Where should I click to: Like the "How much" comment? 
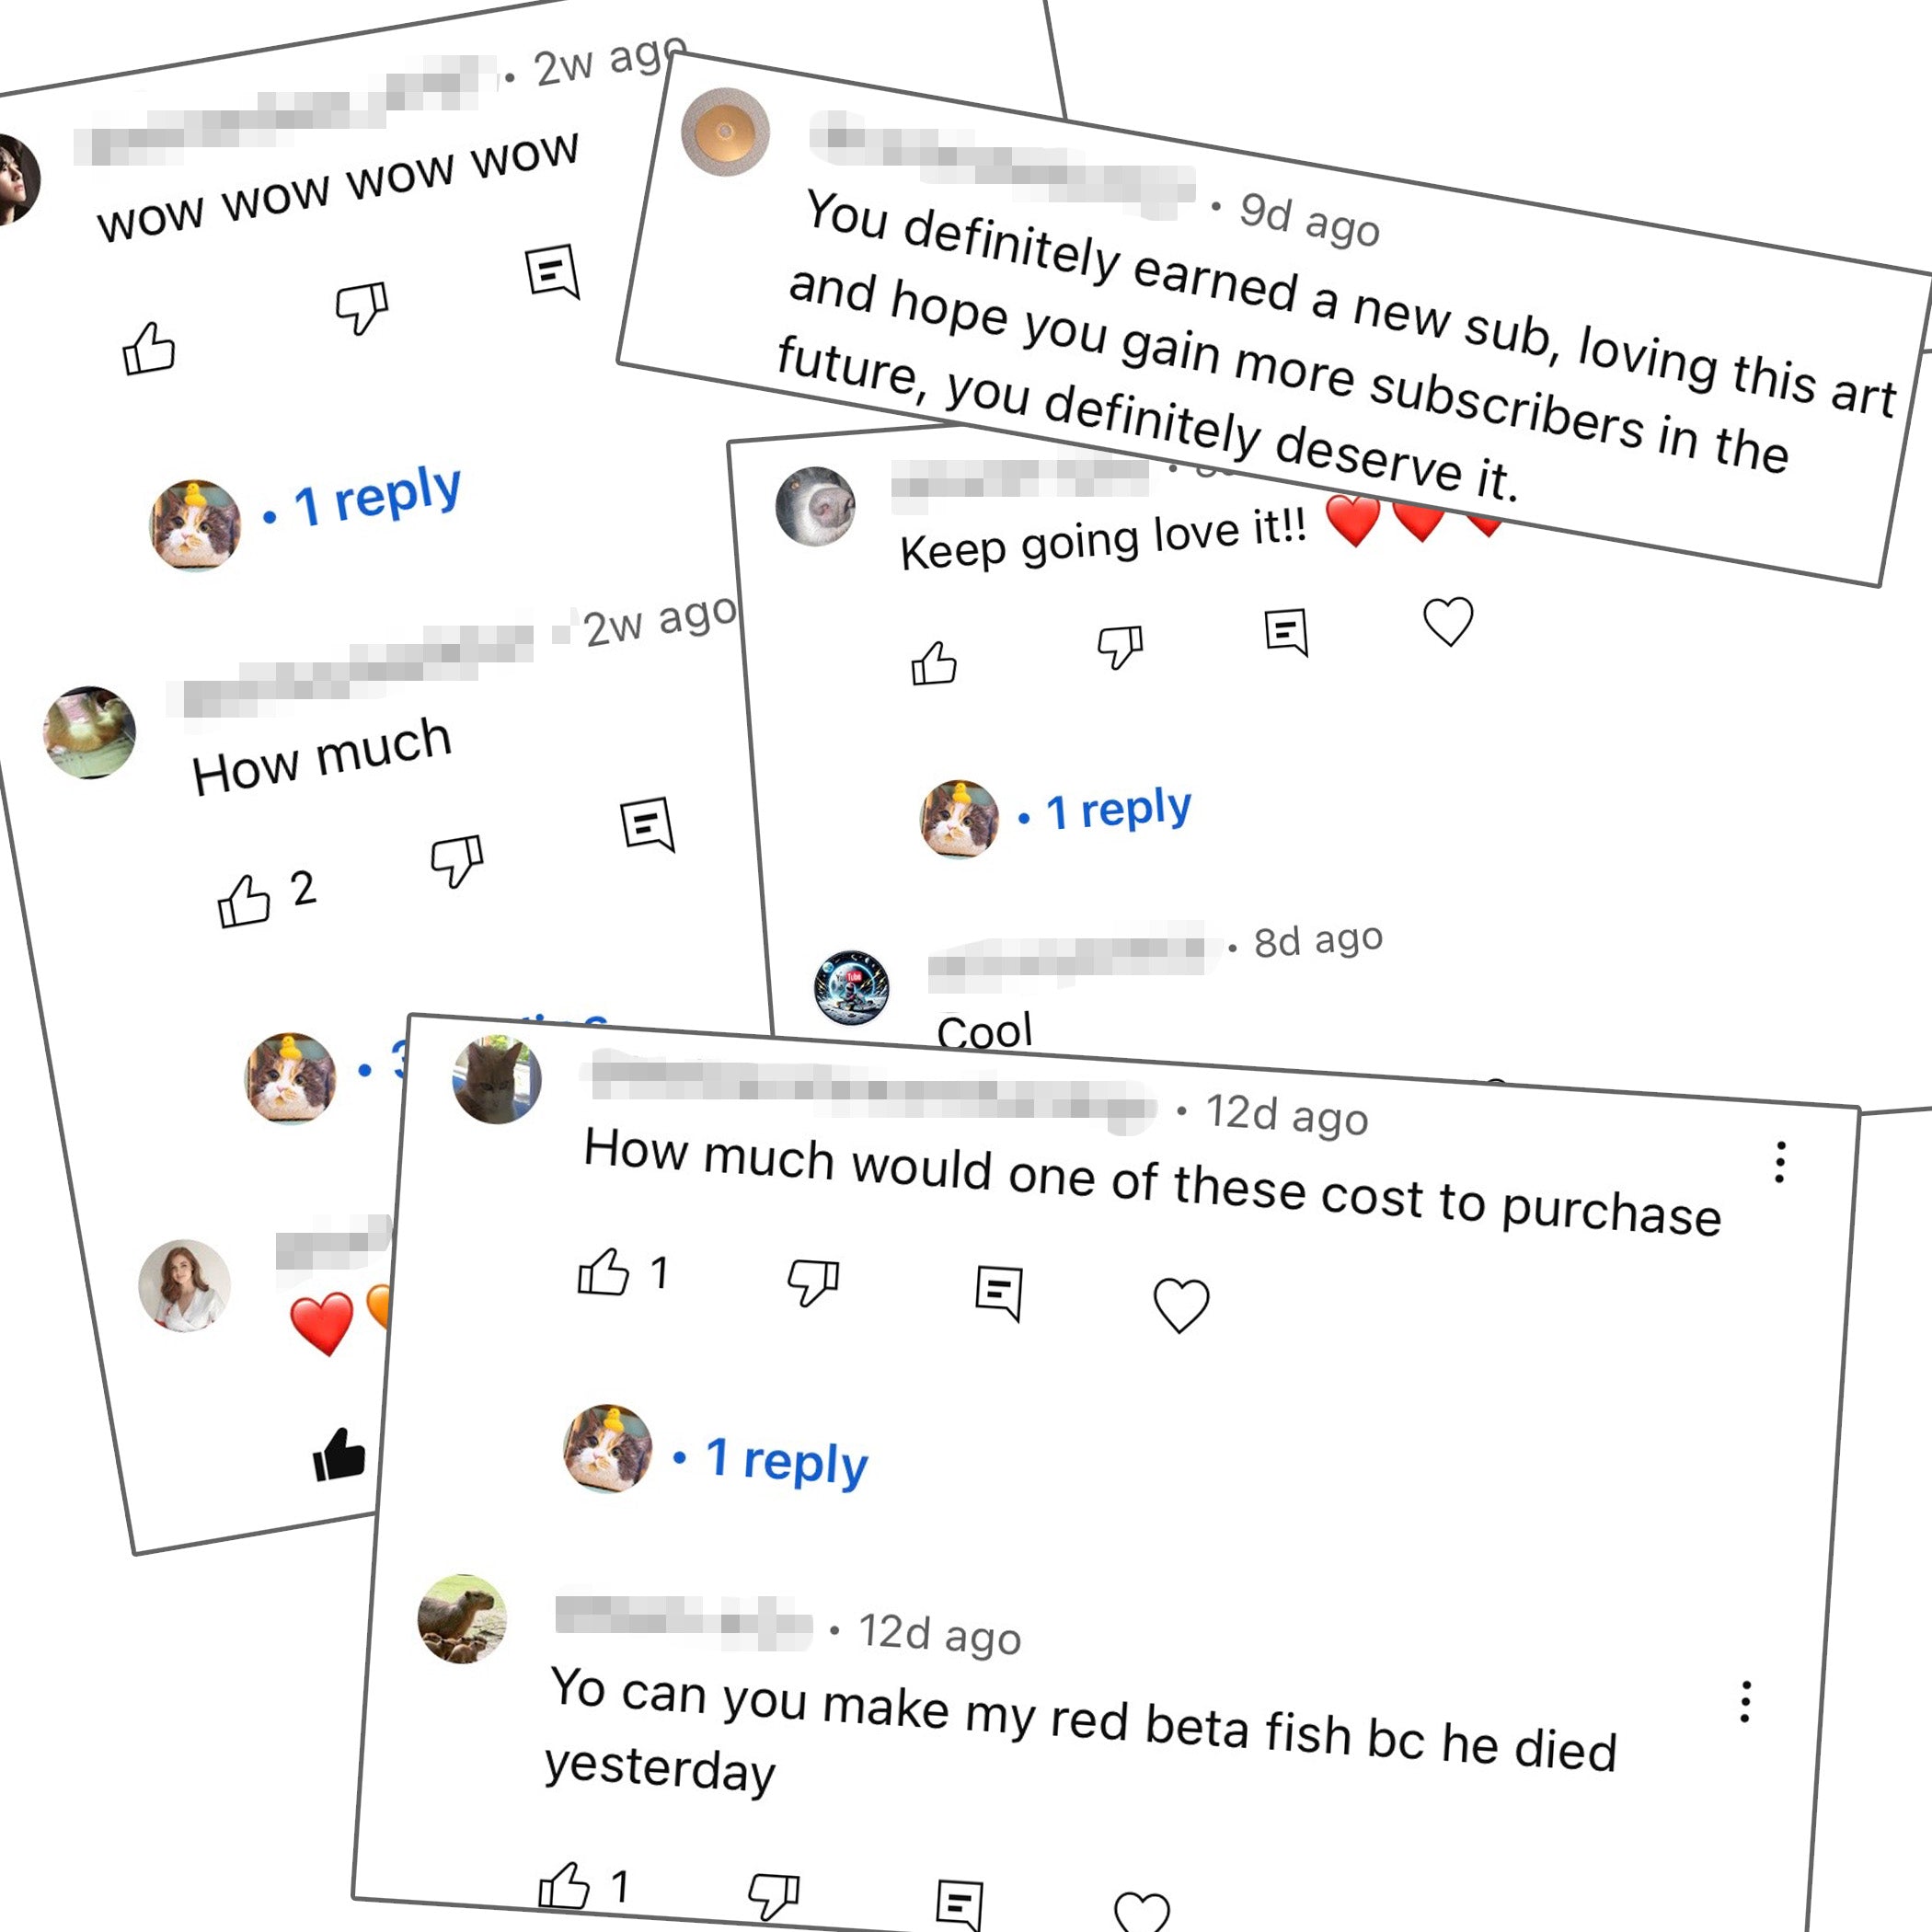click(244, 900)
